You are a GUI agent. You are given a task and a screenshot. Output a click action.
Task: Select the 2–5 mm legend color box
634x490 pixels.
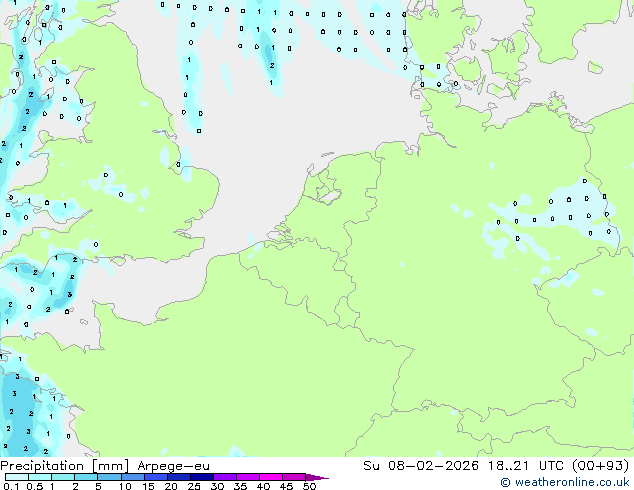(86, 477)
